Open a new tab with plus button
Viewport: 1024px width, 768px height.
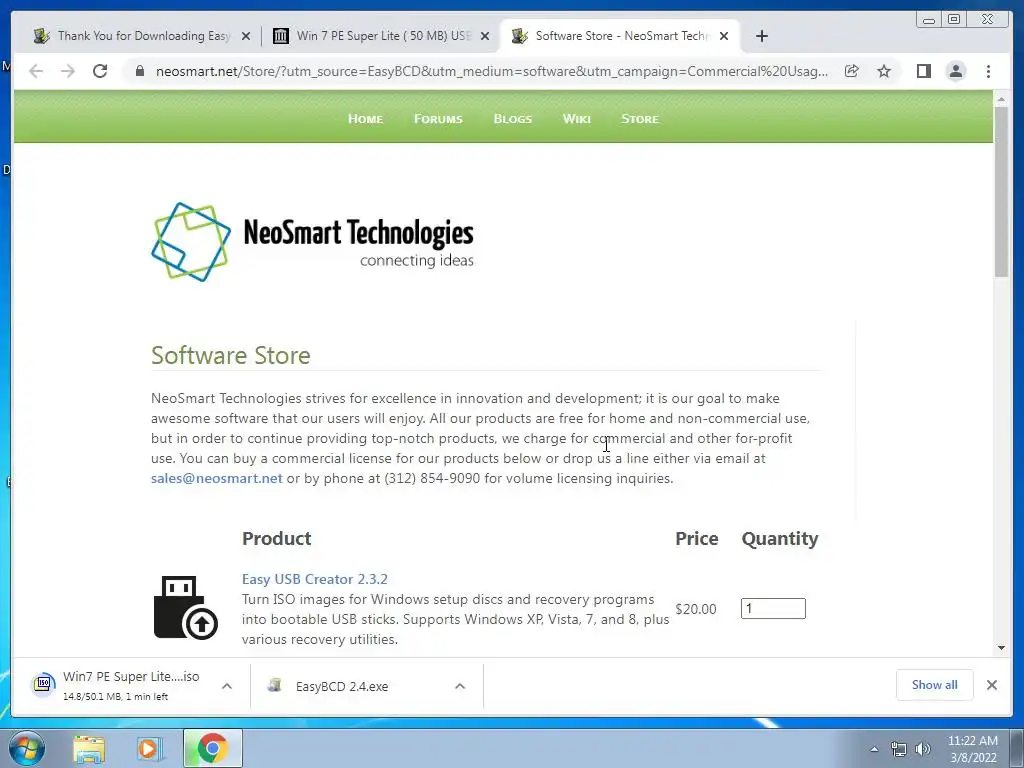click(x=761, y=36)
